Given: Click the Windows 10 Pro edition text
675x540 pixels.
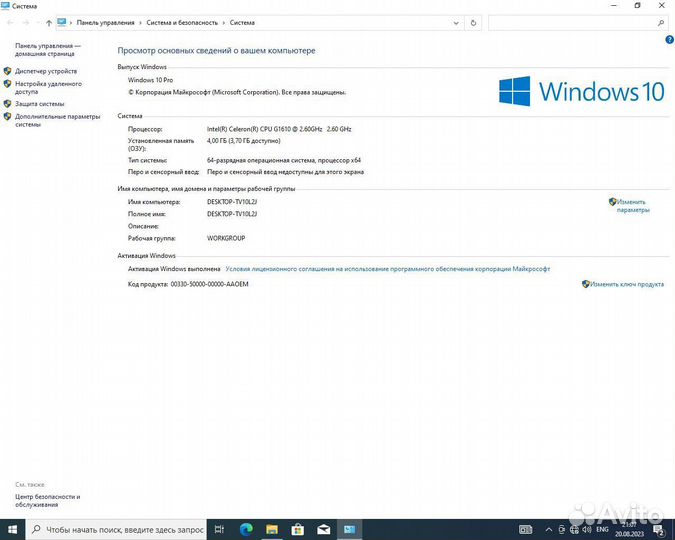Looking at the screenshot, I should (150, 80).
